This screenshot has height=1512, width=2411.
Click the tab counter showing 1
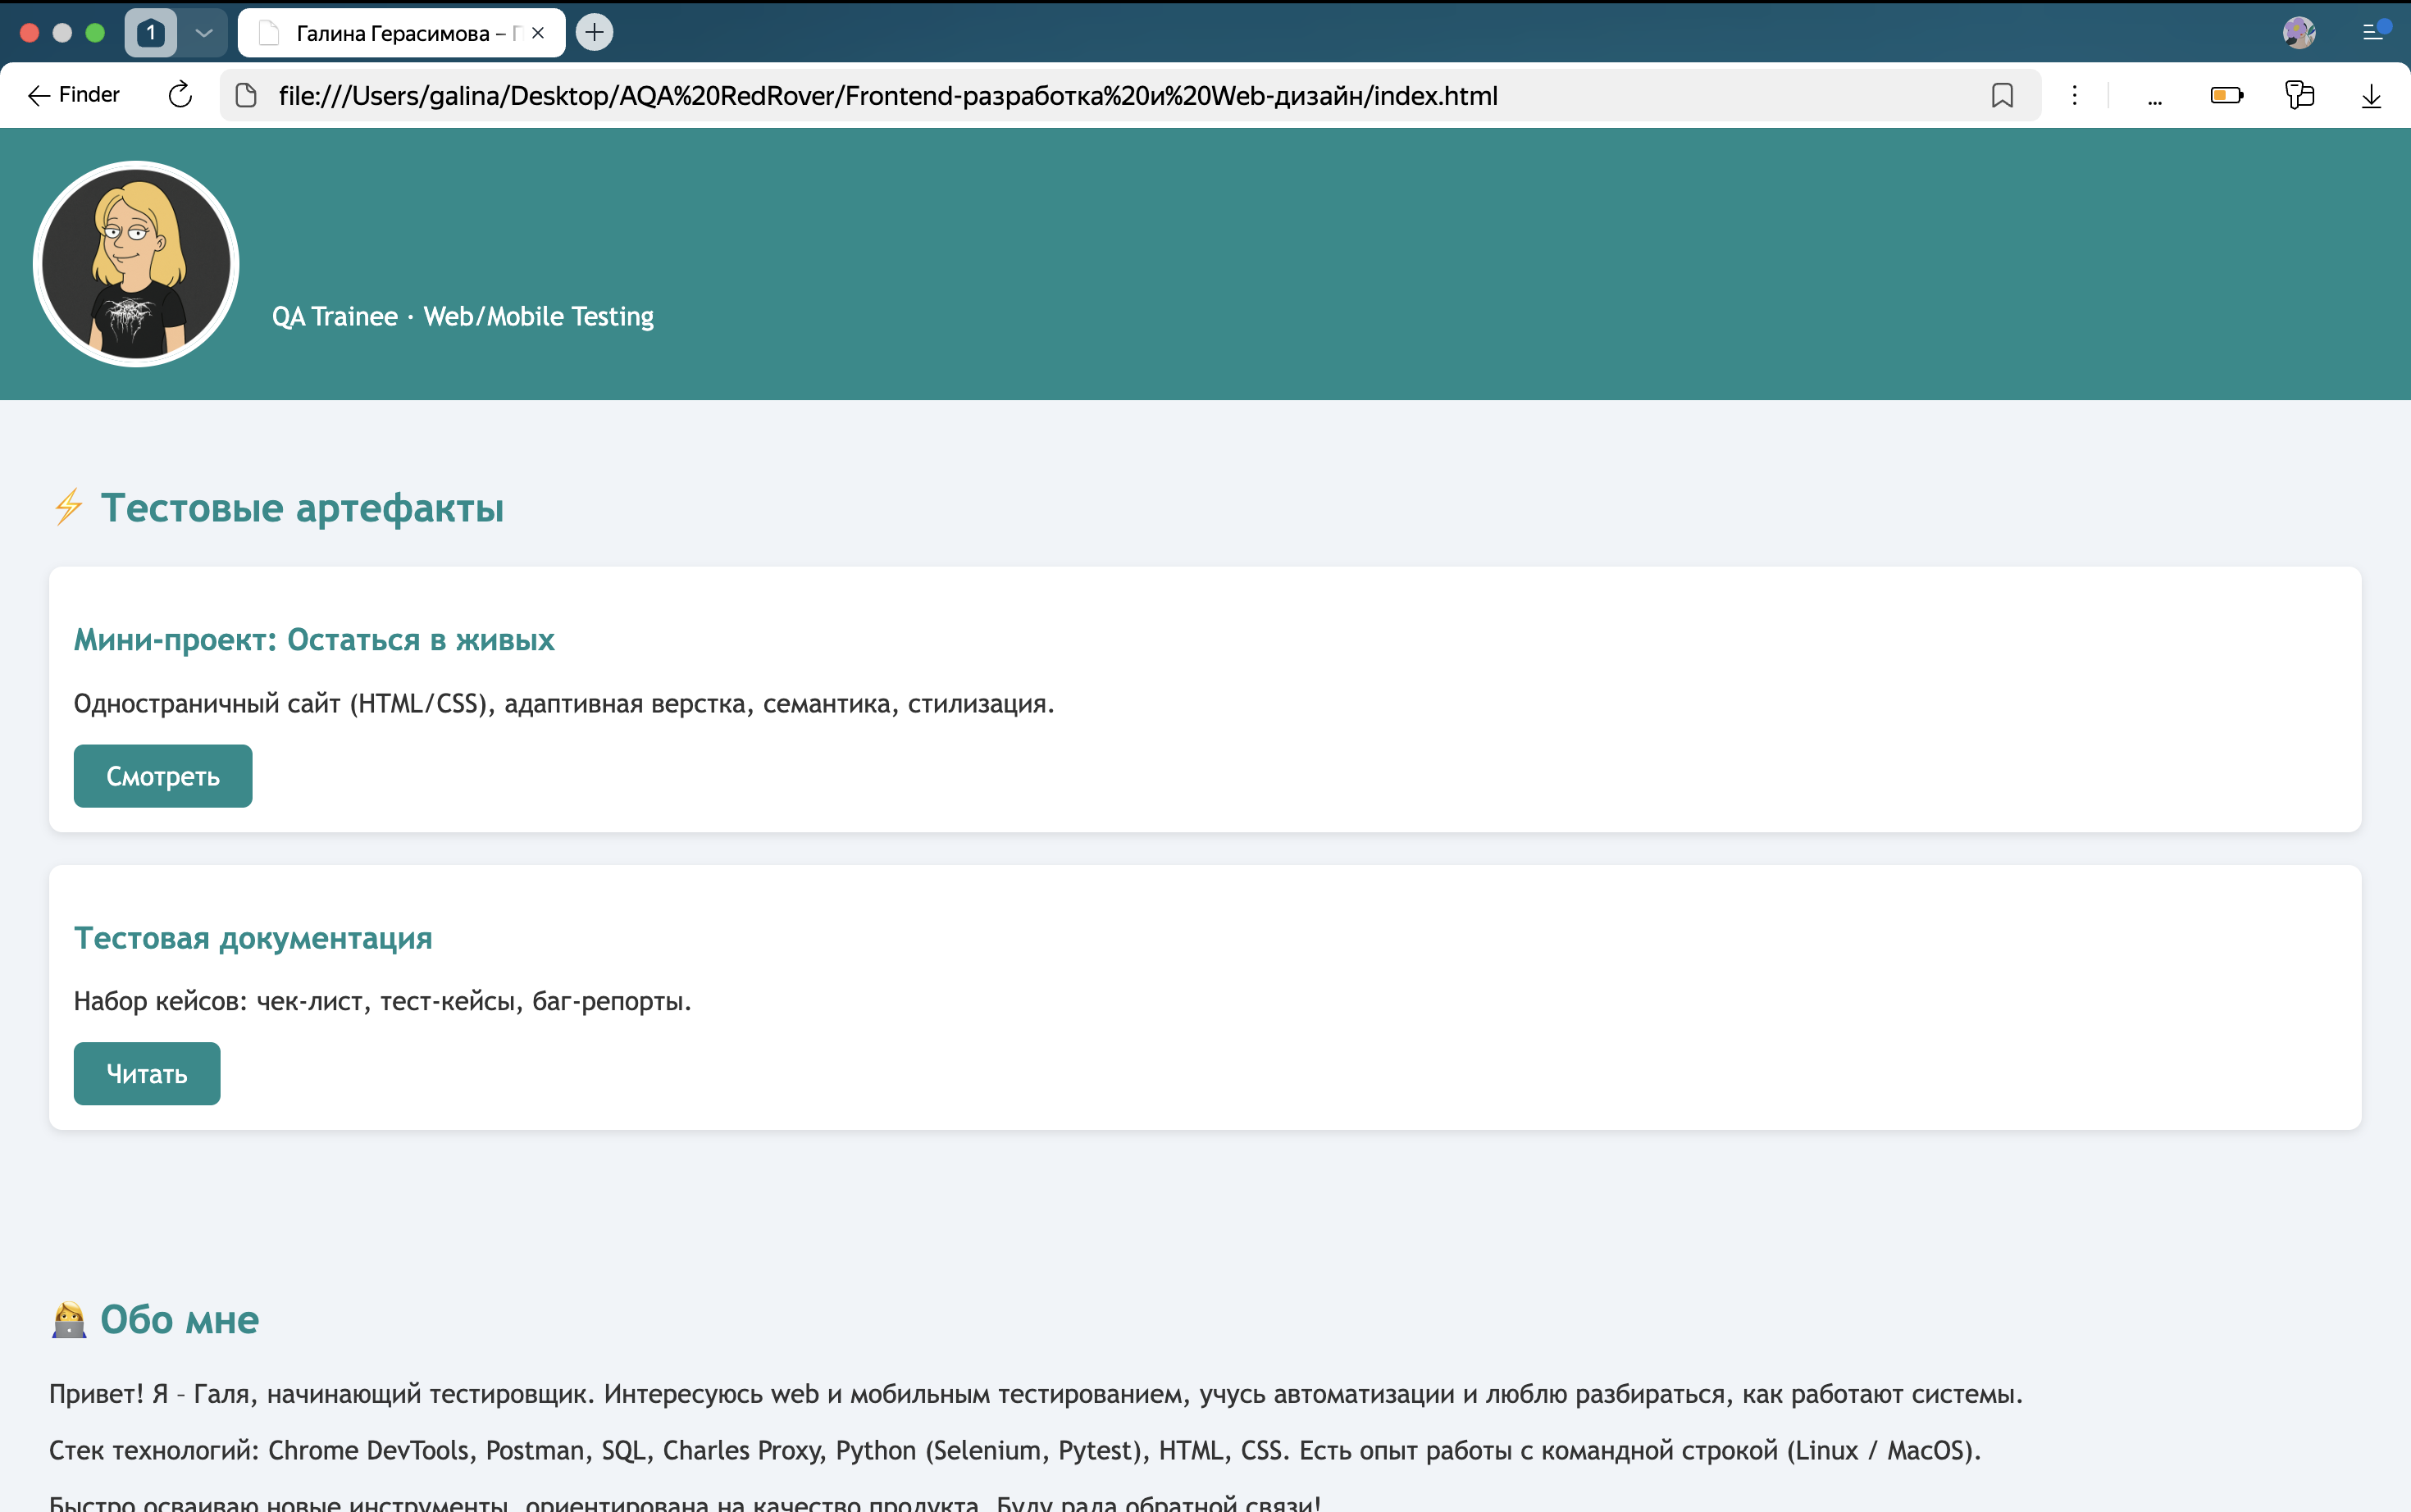point(150,33)
